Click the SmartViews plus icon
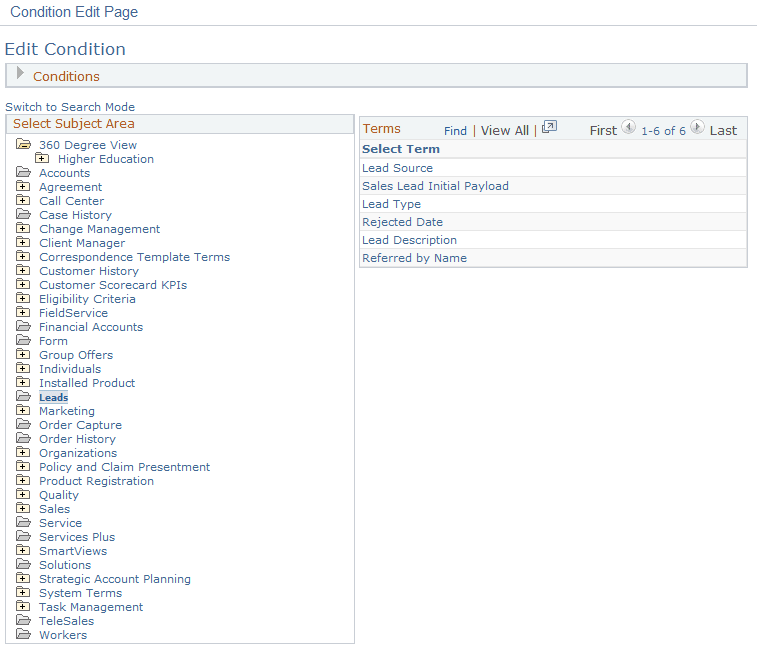 point(23,550)
